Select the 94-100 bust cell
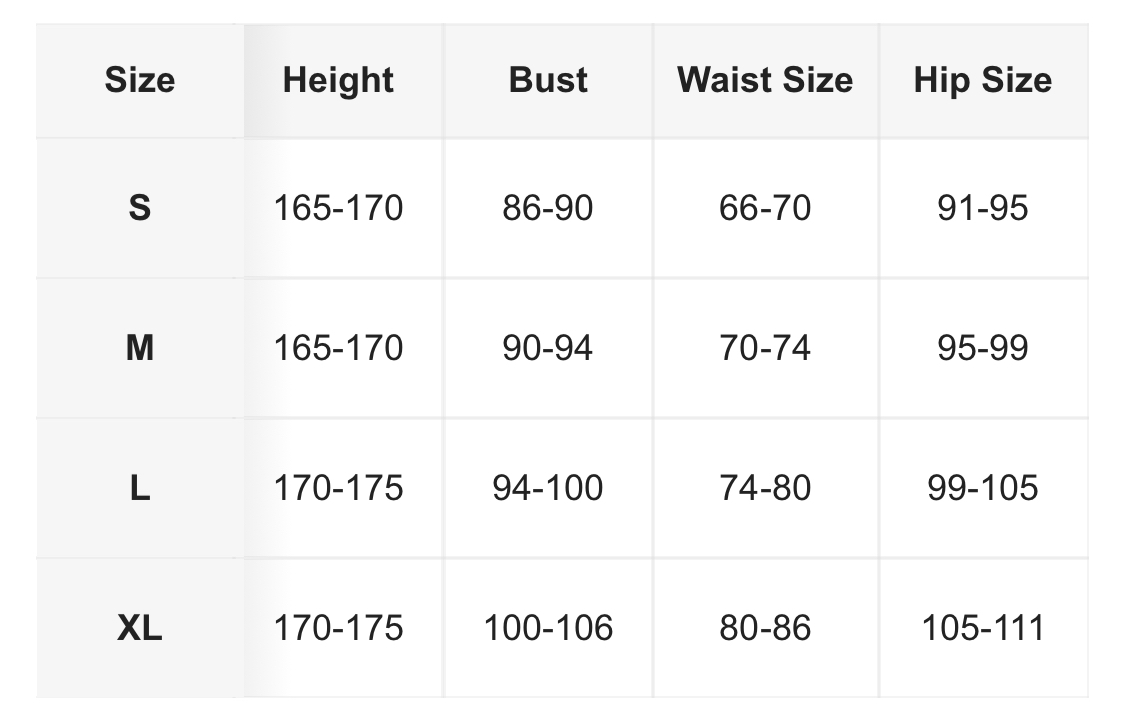The image size is (1125, 718). [x=548, y=488]
